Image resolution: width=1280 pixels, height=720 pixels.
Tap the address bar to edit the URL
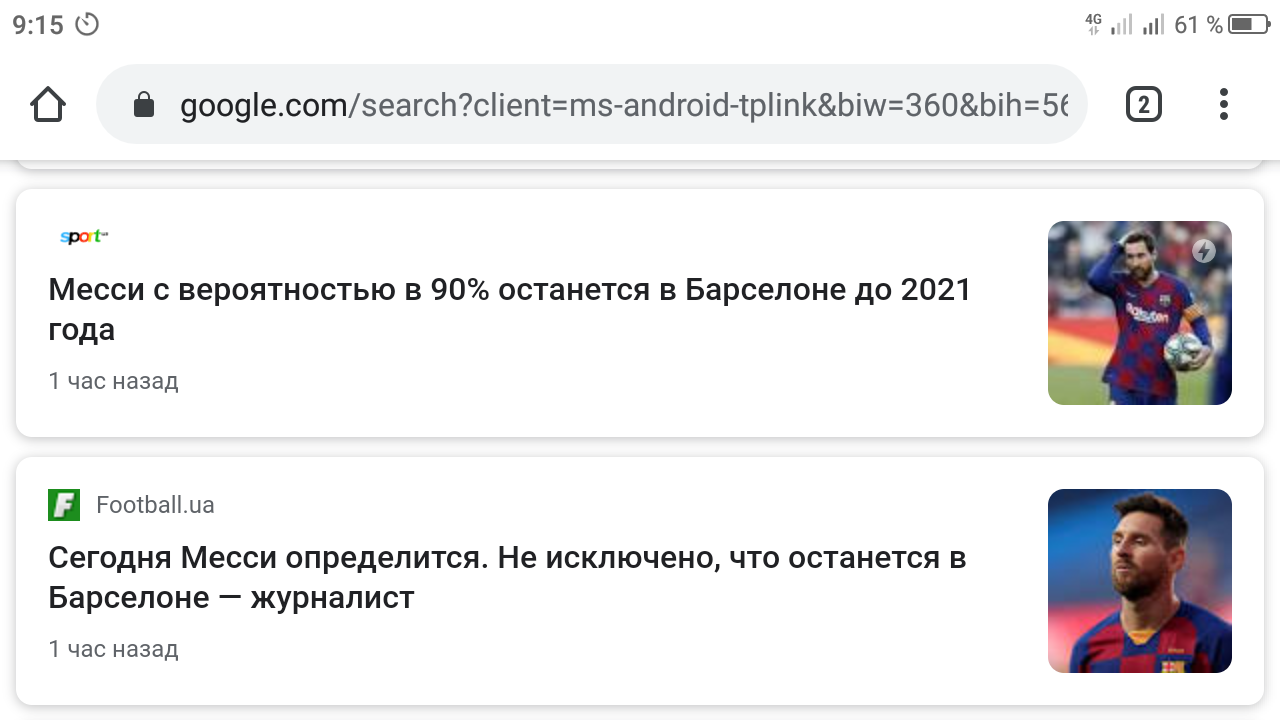pyautogui.click(x=600, y=104)
